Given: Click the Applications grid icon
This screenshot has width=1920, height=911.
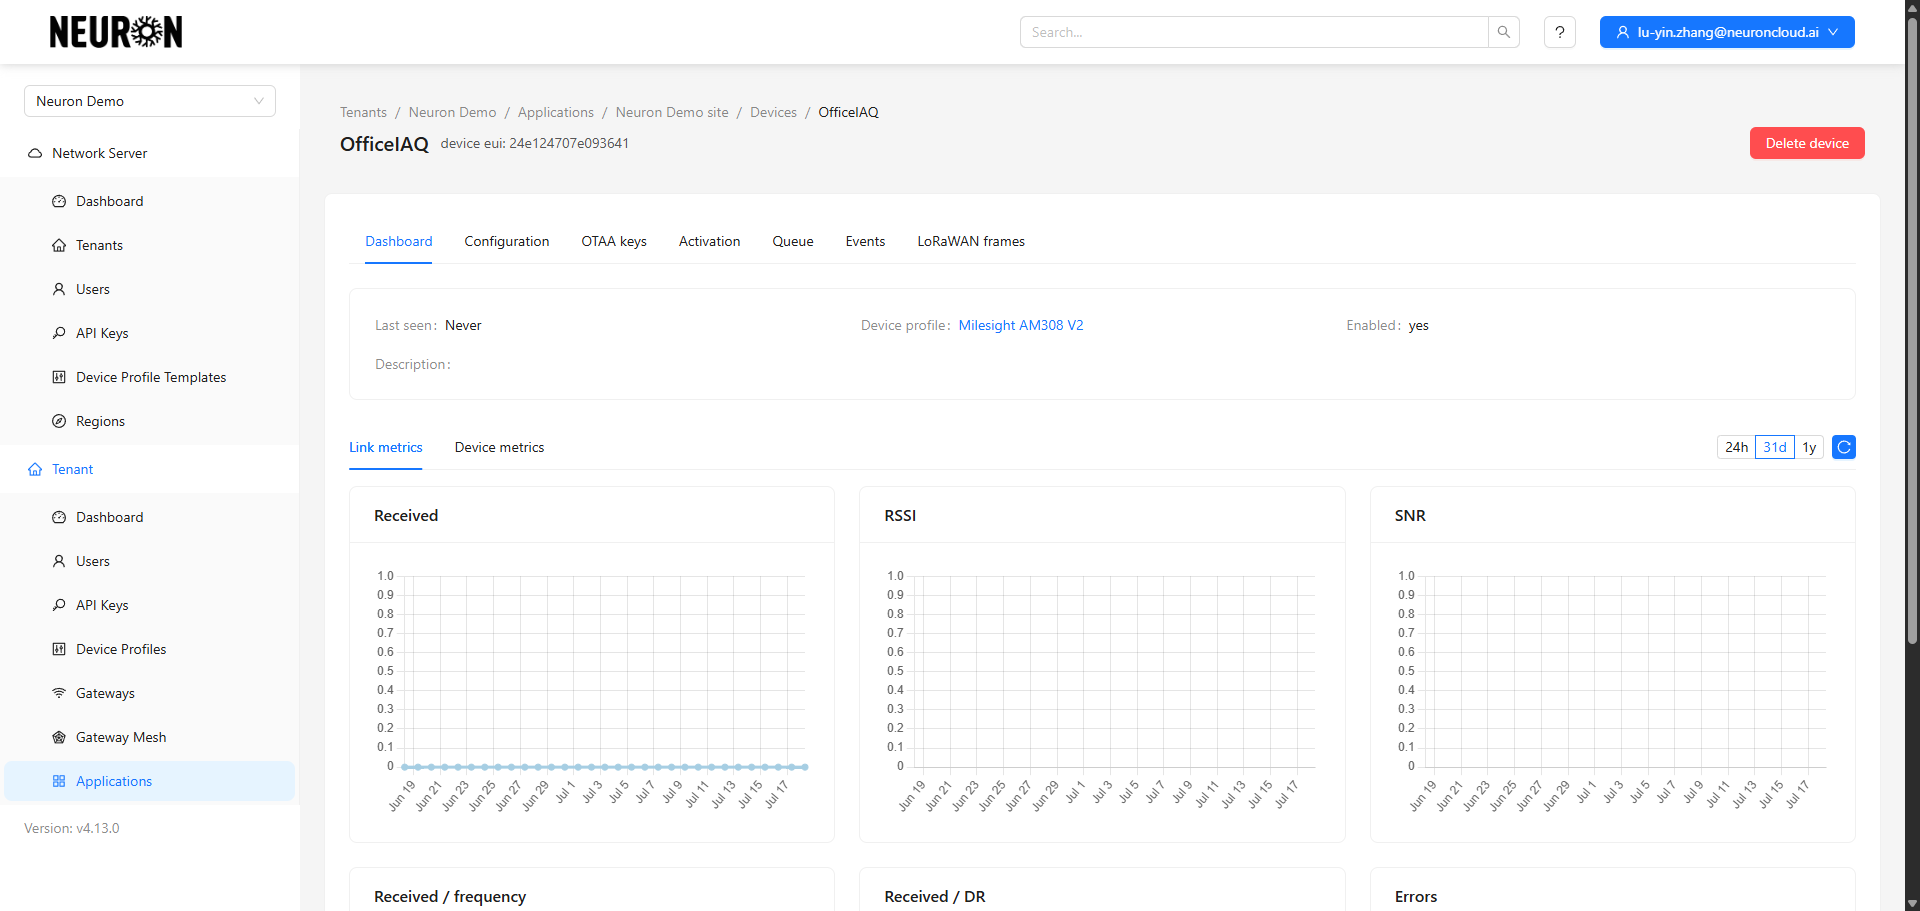Looking at the screenshot, I should (59, 781).
